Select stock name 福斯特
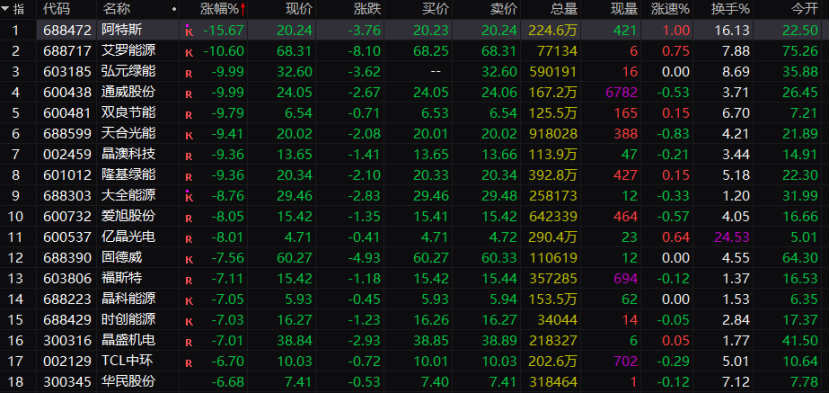The image size is (830, 393). 122,278
